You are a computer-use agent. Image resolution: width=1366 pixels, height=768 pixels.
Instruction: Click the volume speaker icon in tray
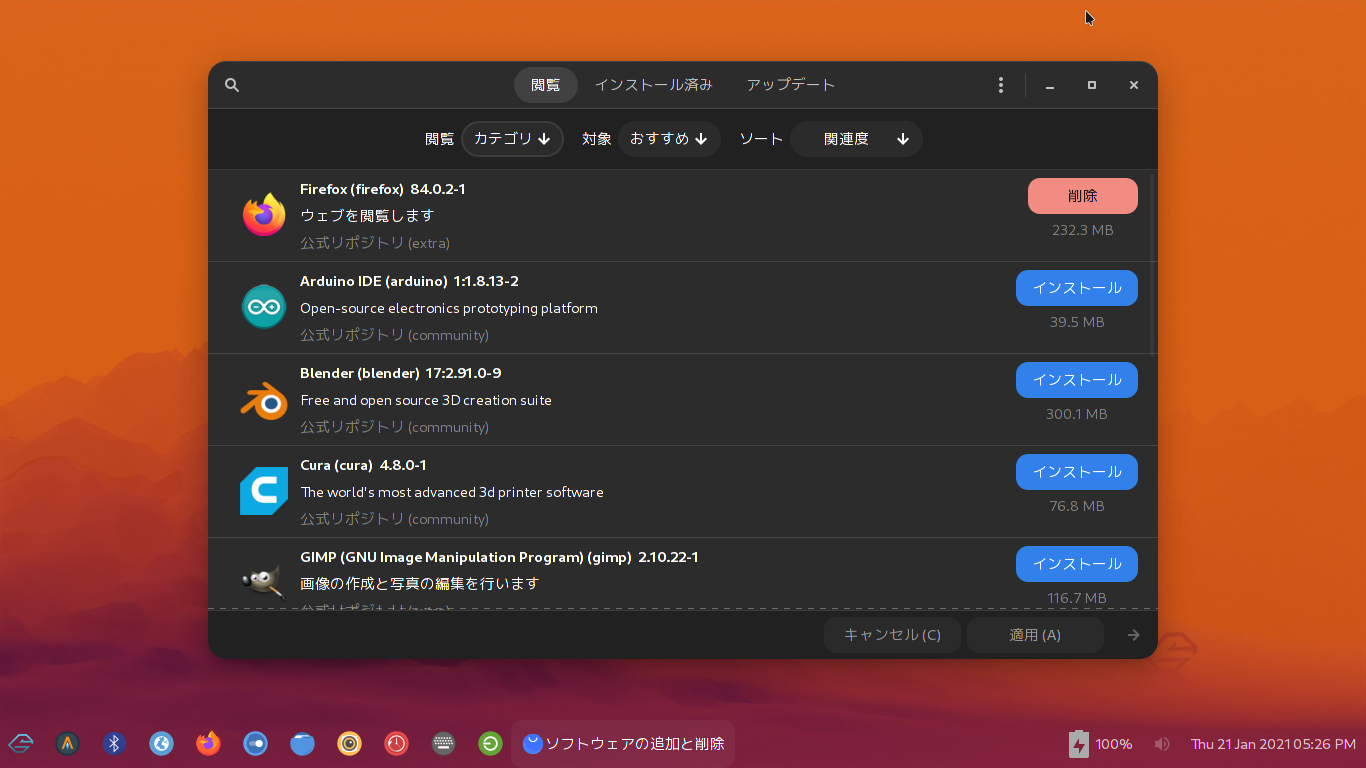point(1161,744)
